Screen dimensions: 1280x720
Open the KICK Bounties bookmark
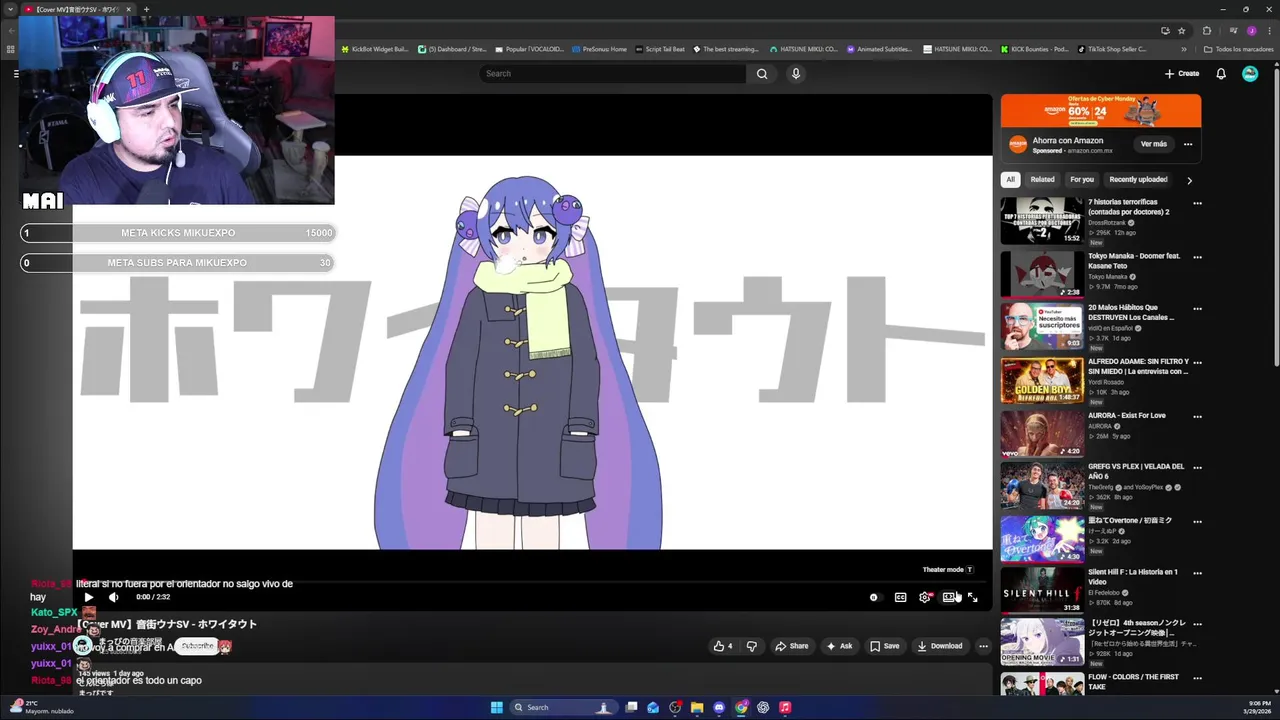pyautogui.click(x=1035, y=49)
